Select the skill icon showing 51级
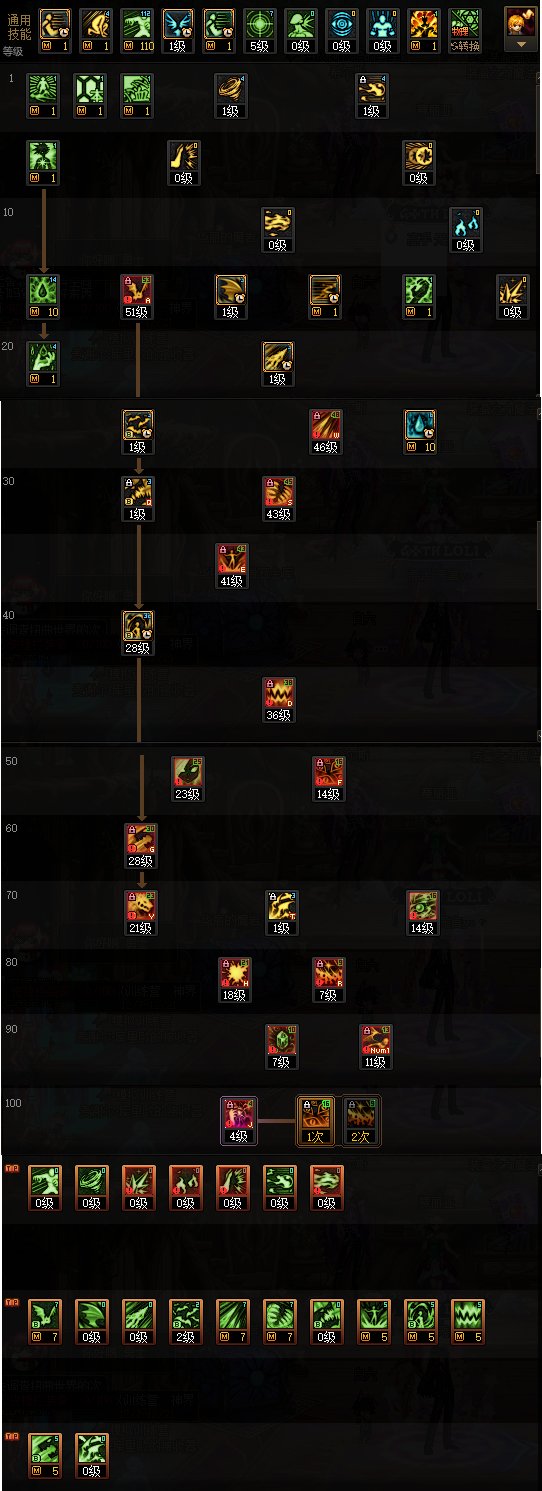 [x=138, y=296]
